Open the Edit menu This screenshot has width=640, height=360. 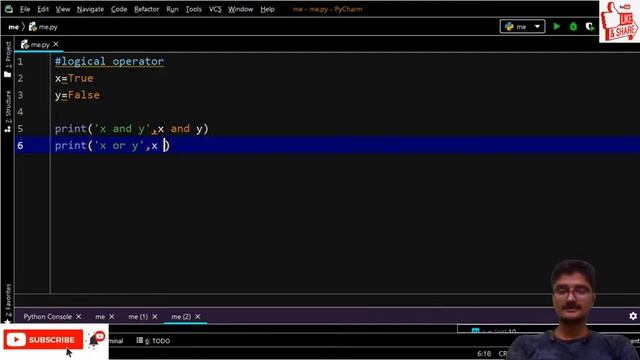(x=43, y=9)
